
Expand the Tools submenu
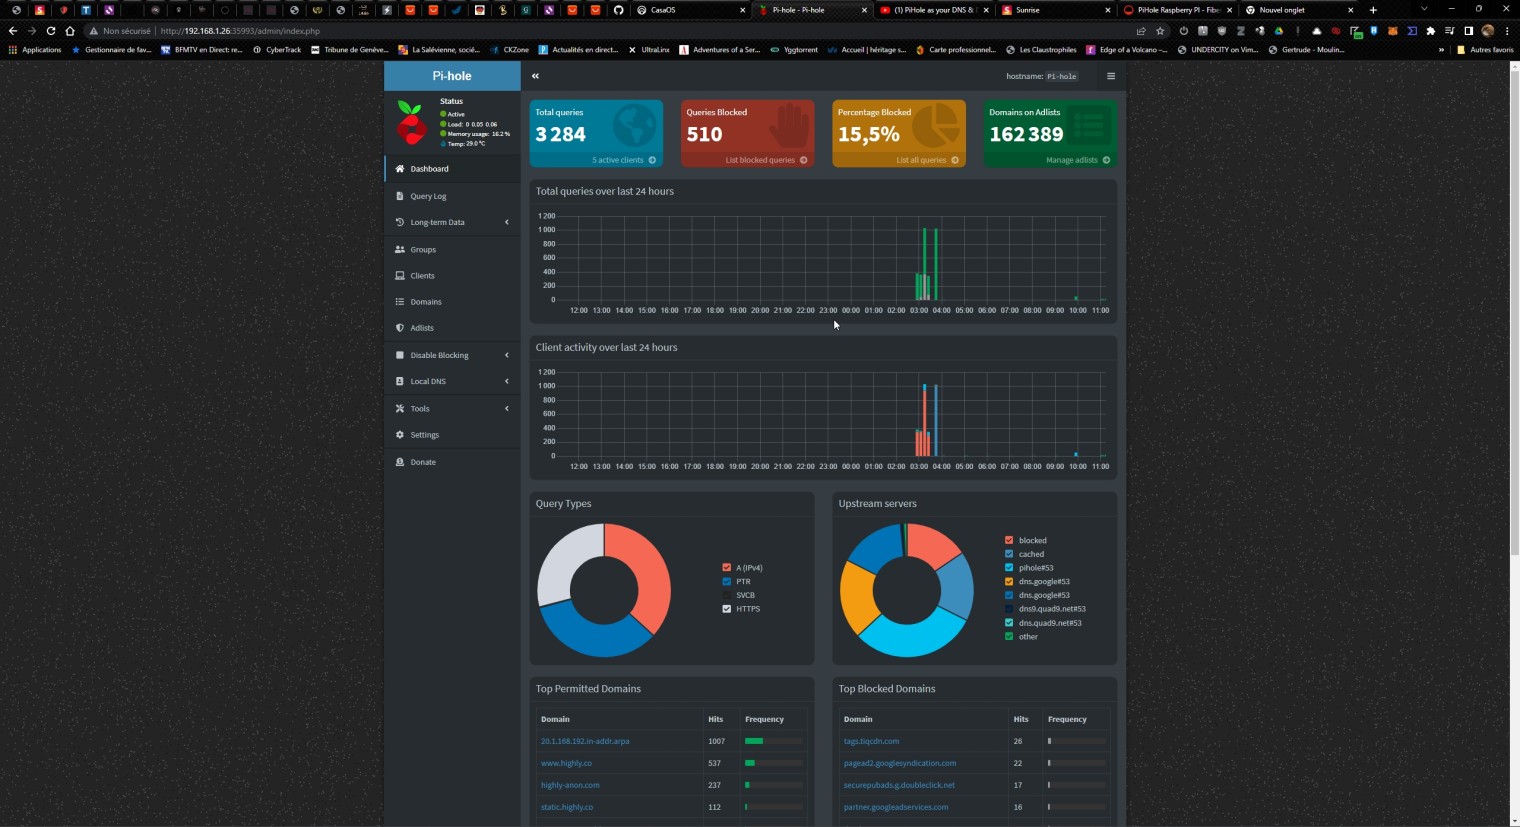pos(506,408)
